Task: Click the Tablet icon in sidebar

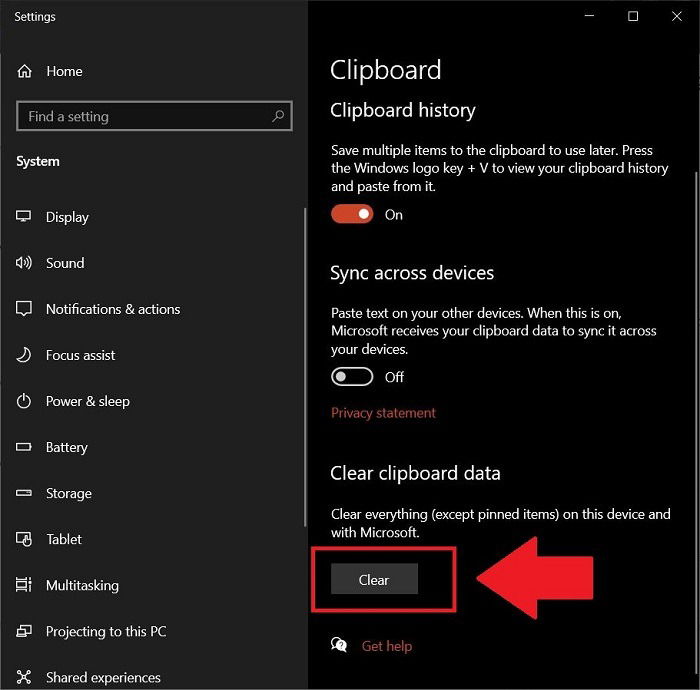Action: pyautogui.click(x=24, y=539)
